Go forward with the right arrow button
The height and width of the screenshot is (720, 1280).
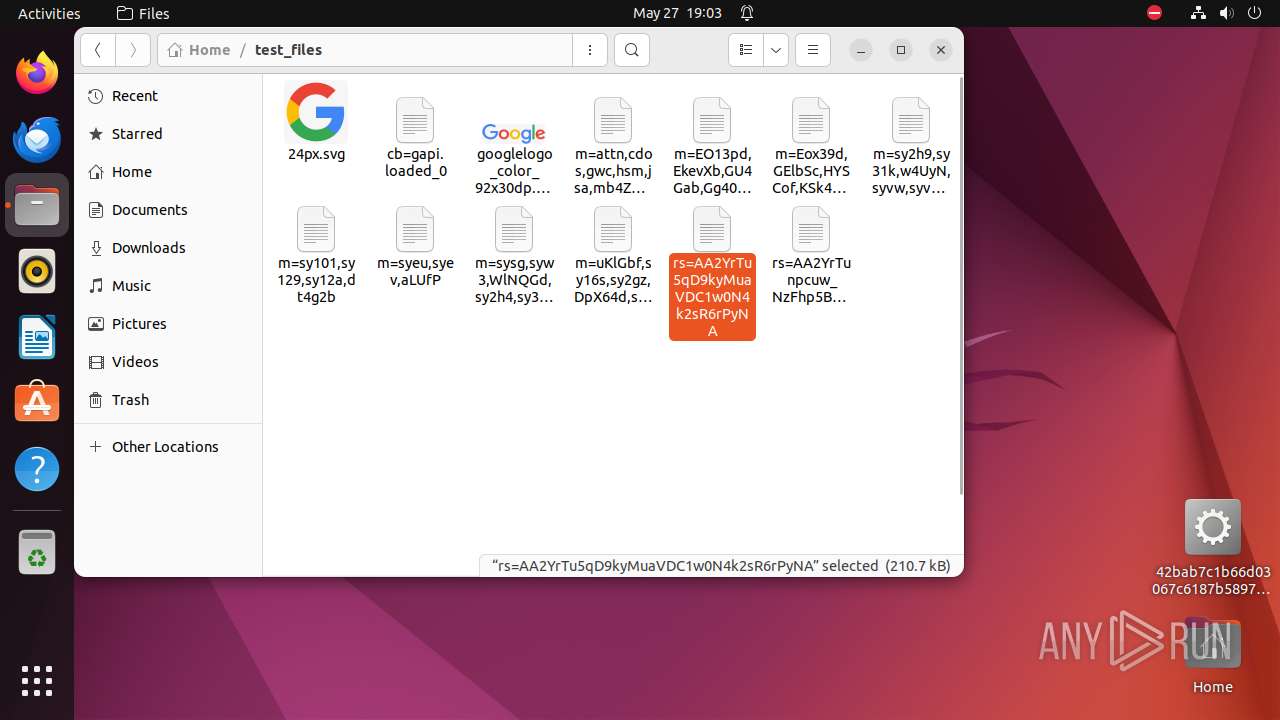(x=133, y=50)
